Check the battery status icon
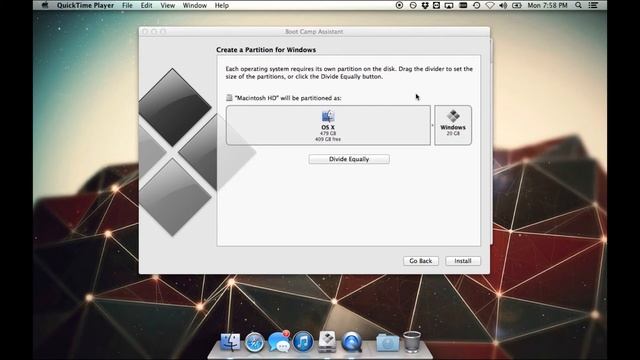 pyautogui.click(x=517, y=5)
